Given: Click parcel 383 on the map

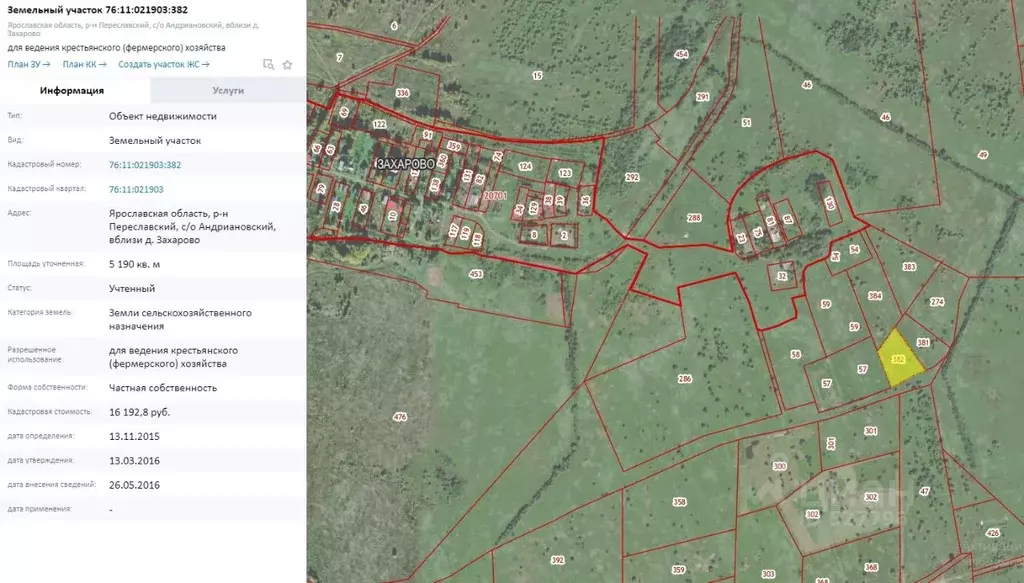Looking at the screenshot, I should pos(909,267).
